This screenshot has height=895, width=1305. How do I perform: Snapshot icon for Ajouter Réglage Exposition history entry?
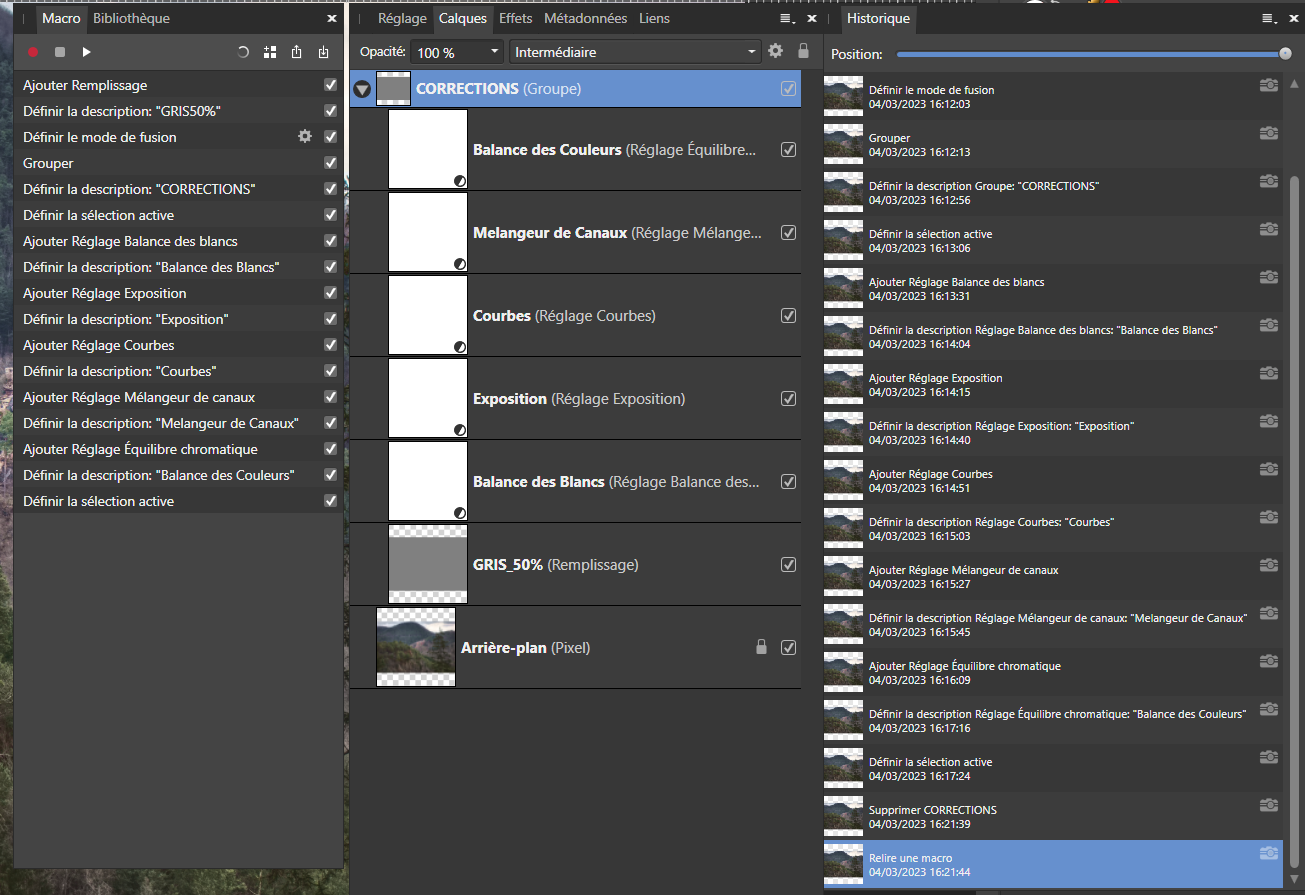click(1269, 373)
